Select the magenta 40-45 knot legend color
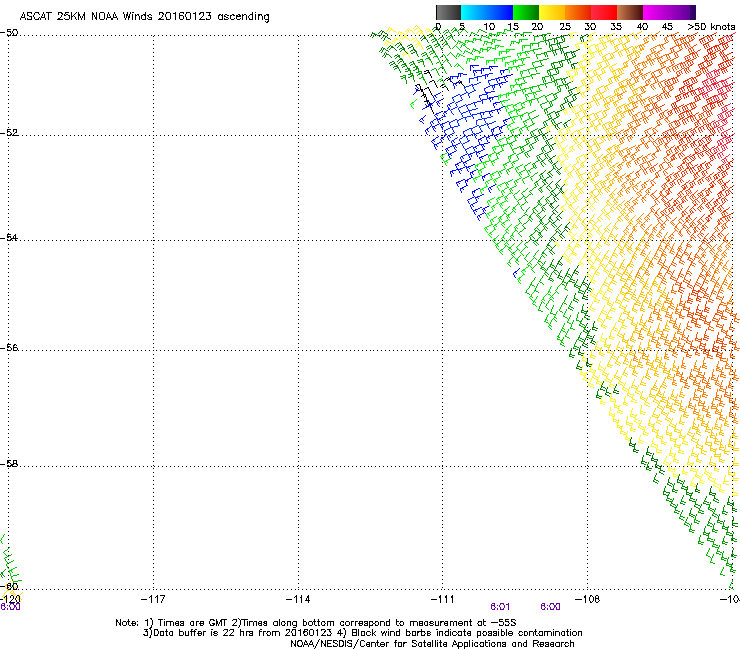This screenshot has height=650, width=740. [656, 12]
